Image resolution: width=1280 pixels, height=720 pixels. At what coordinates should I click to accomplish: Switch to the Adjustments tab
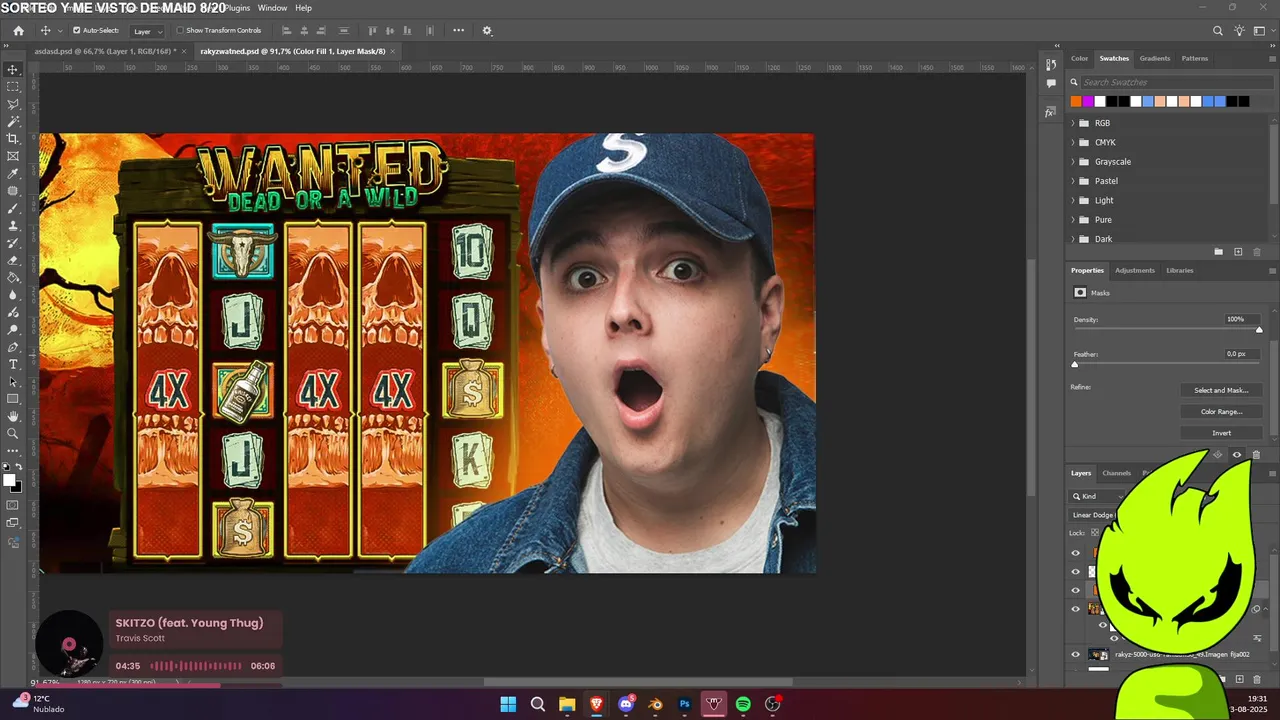tap(1135, 270)
